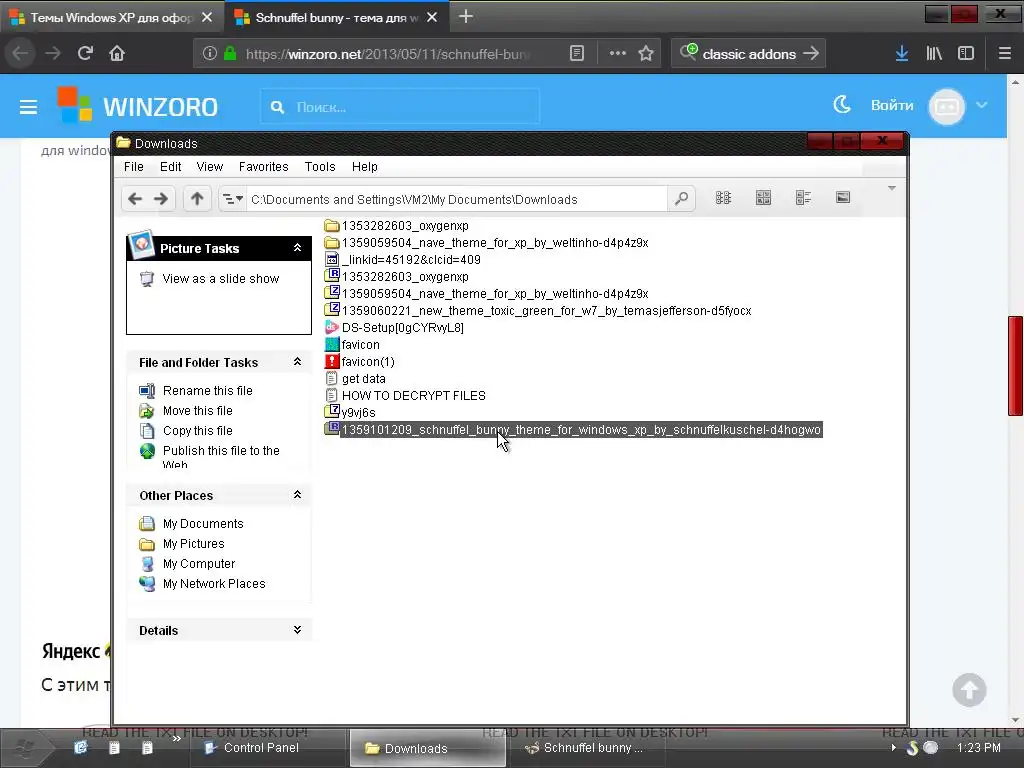The height and width of the screenshot is (768, 1024).
Task: Click View as a slide show
Action: coord(221,279)
